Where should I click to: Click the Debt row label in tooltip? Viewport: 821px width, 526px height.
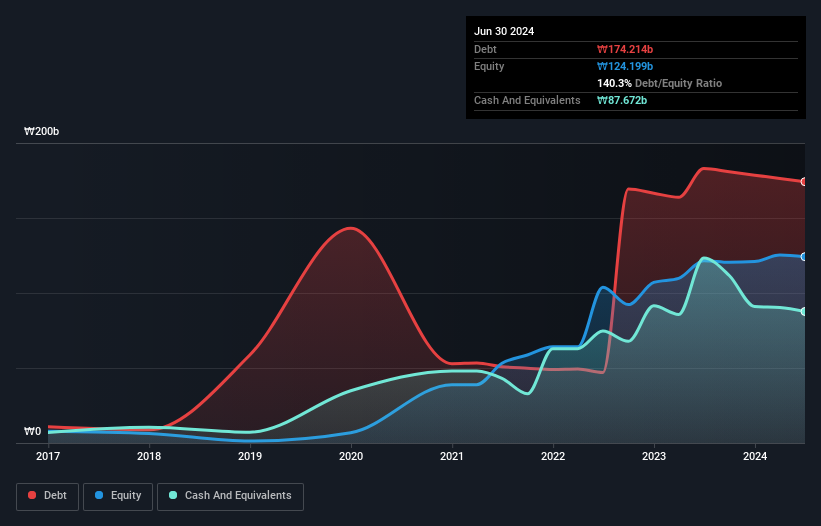click(x=485, y=49)
